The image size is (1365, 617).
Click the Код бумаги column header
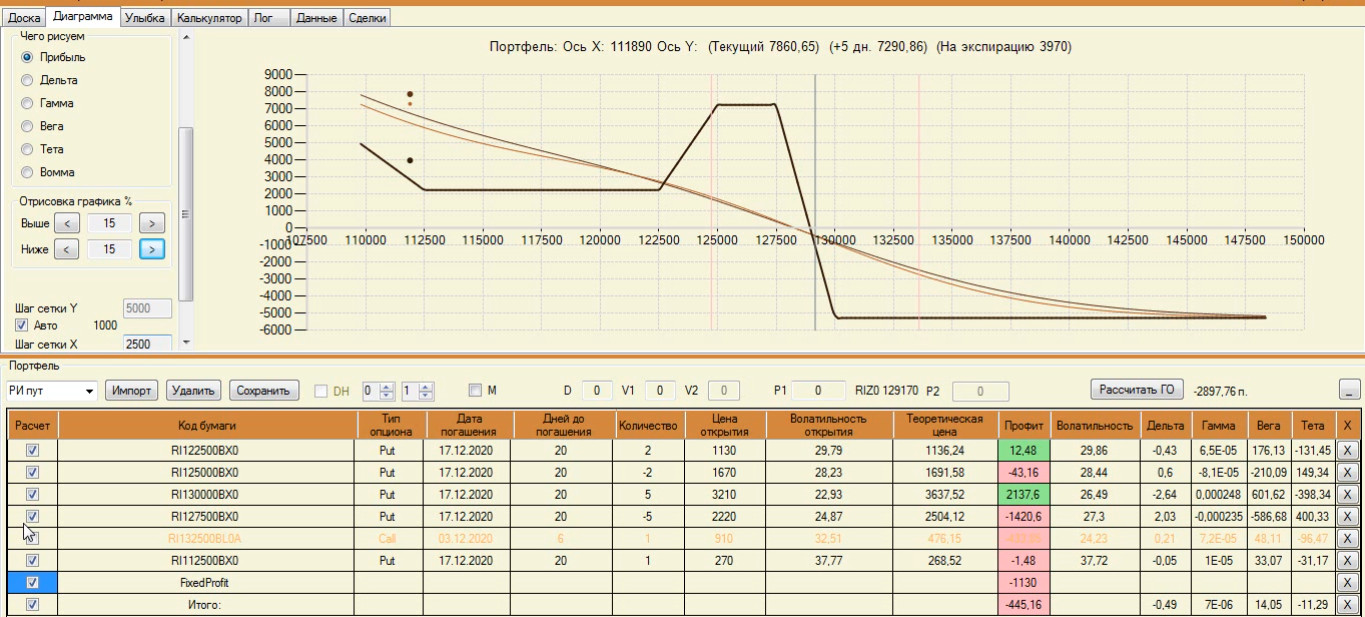[x=205, y=425]
